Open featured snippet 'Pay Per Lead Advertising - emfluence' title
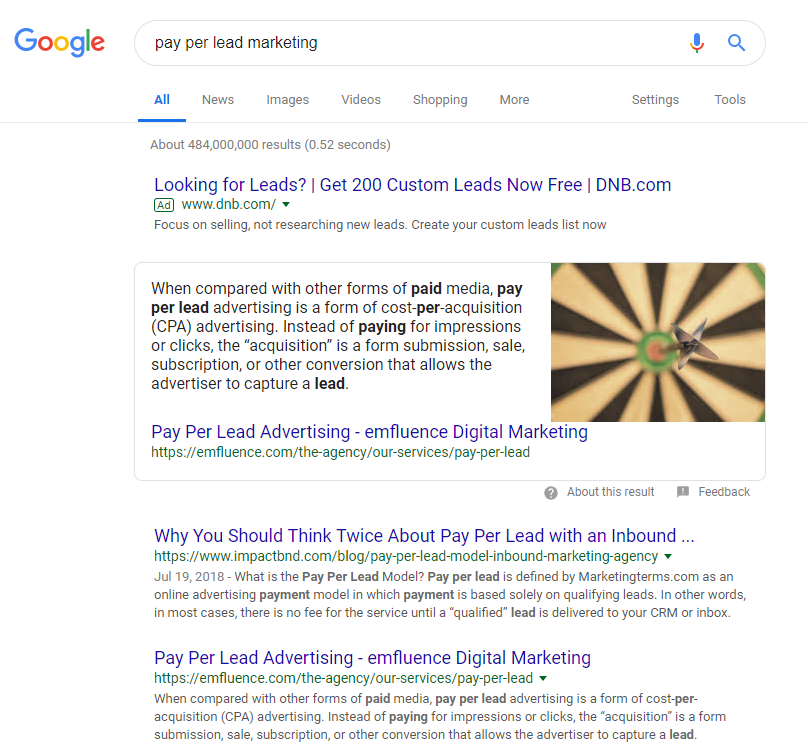Viewport: 808px width, 753px height. (x=369, y=432)
